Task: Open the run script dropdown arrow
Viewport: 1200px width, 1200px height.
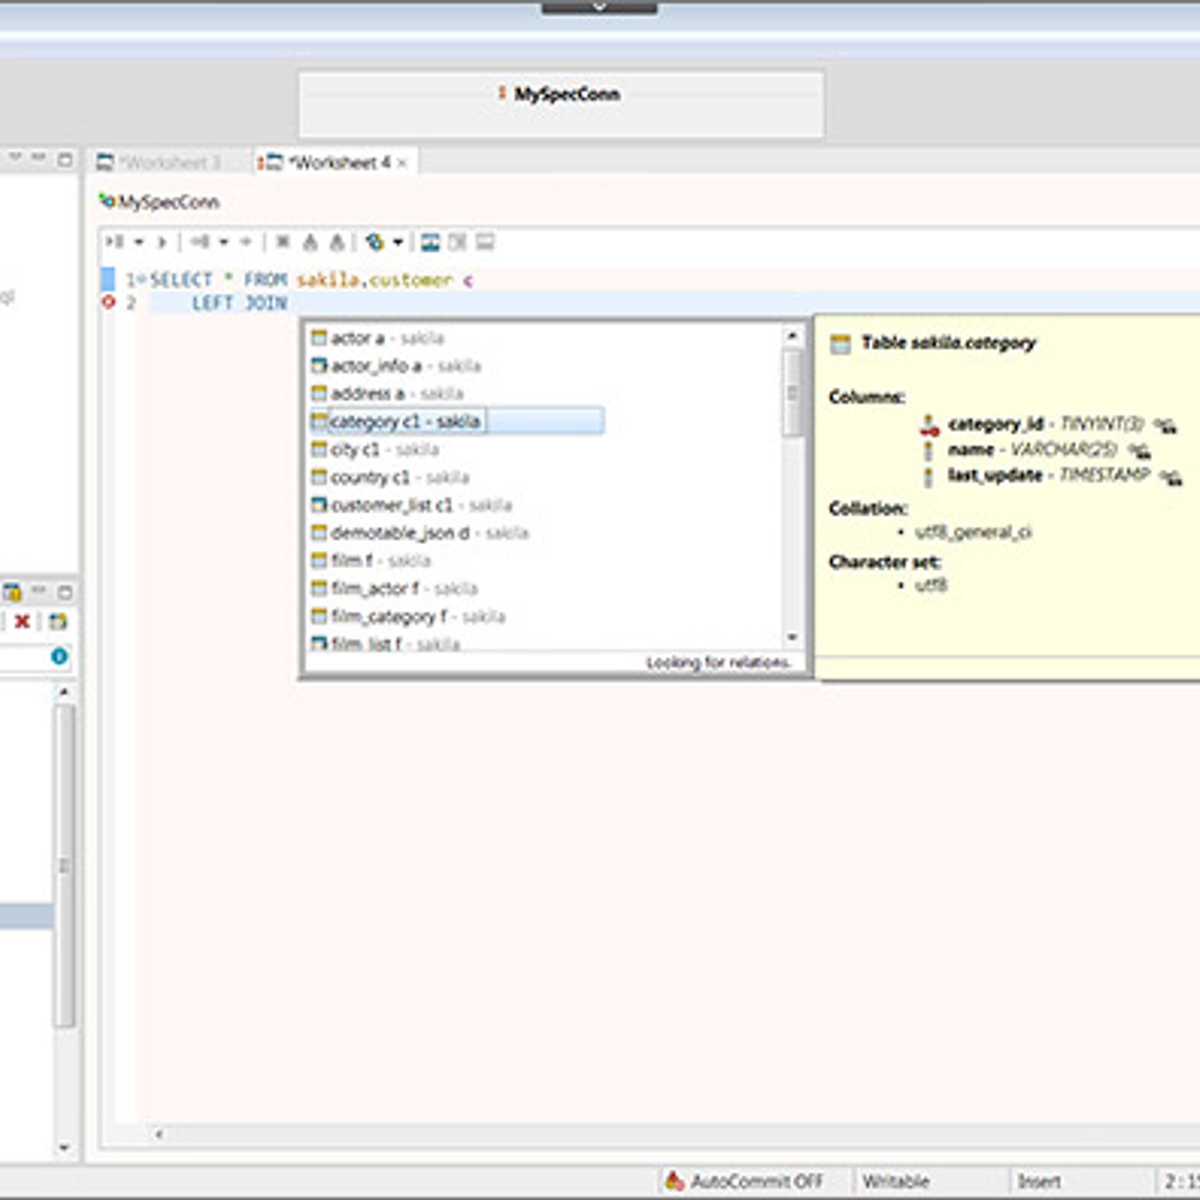Action: [x=139, y=242]
